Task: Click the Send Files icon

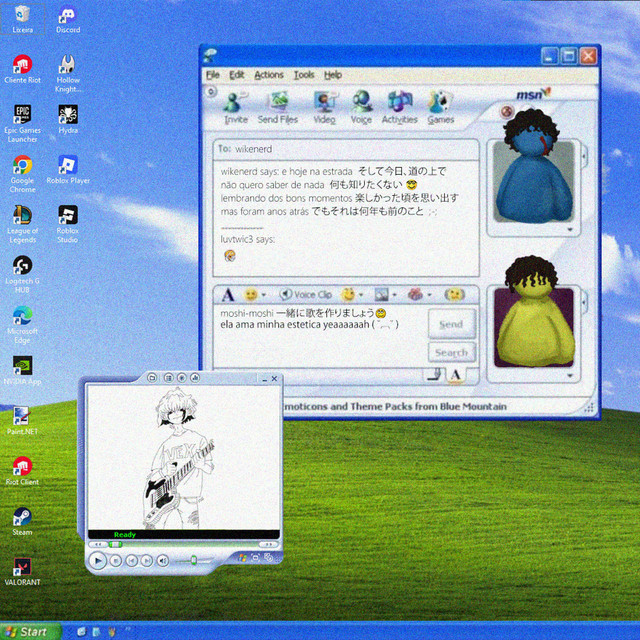Action: [277, 107]
